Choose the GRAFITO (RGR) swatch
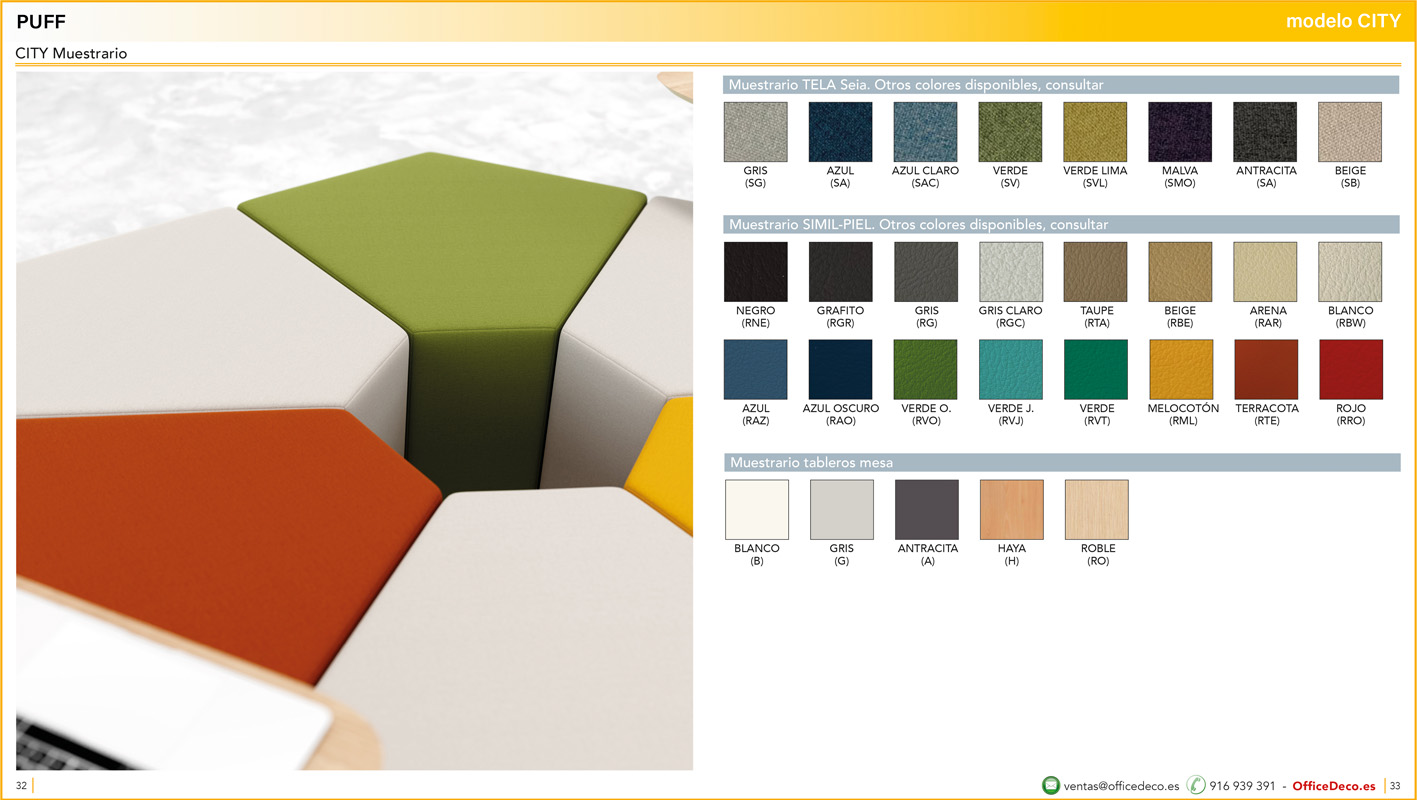Image resolution: width=1417 pixels, height=800 pixels. (x=840, y=272)
